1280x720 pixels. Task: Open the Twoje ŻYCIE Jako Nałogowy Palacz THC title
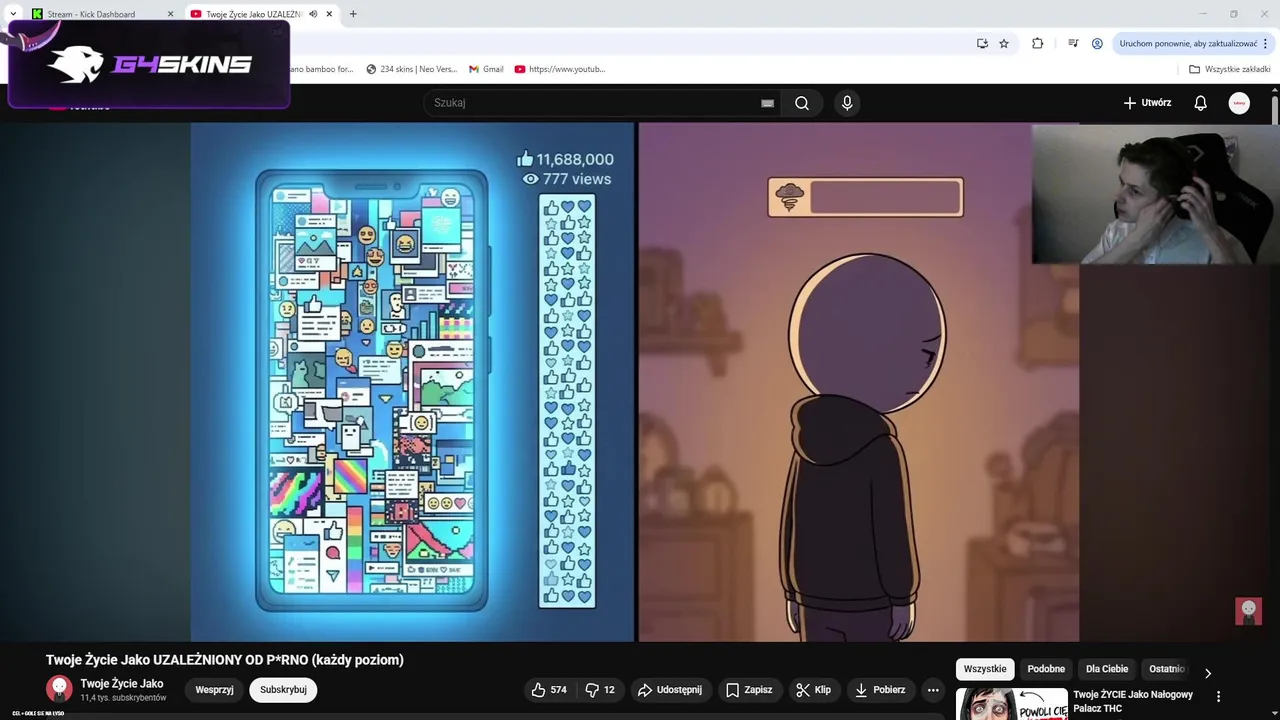(x=1133, y=701)
